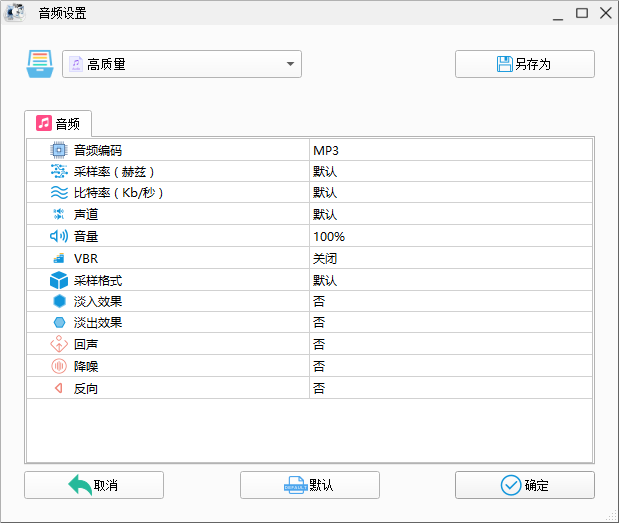Click the VBR icon

pyautogui.click(x=59, y=258)
